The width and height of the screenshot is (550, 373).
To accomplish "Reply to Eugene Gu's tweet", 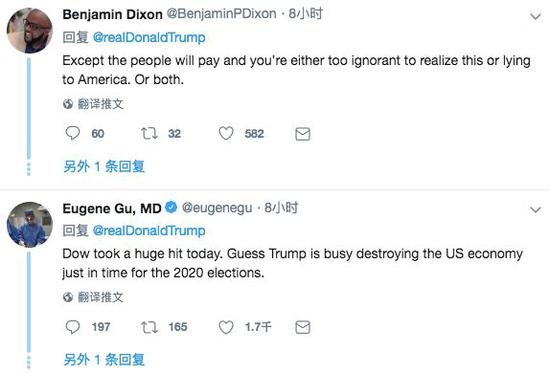I will pos(73,327).
